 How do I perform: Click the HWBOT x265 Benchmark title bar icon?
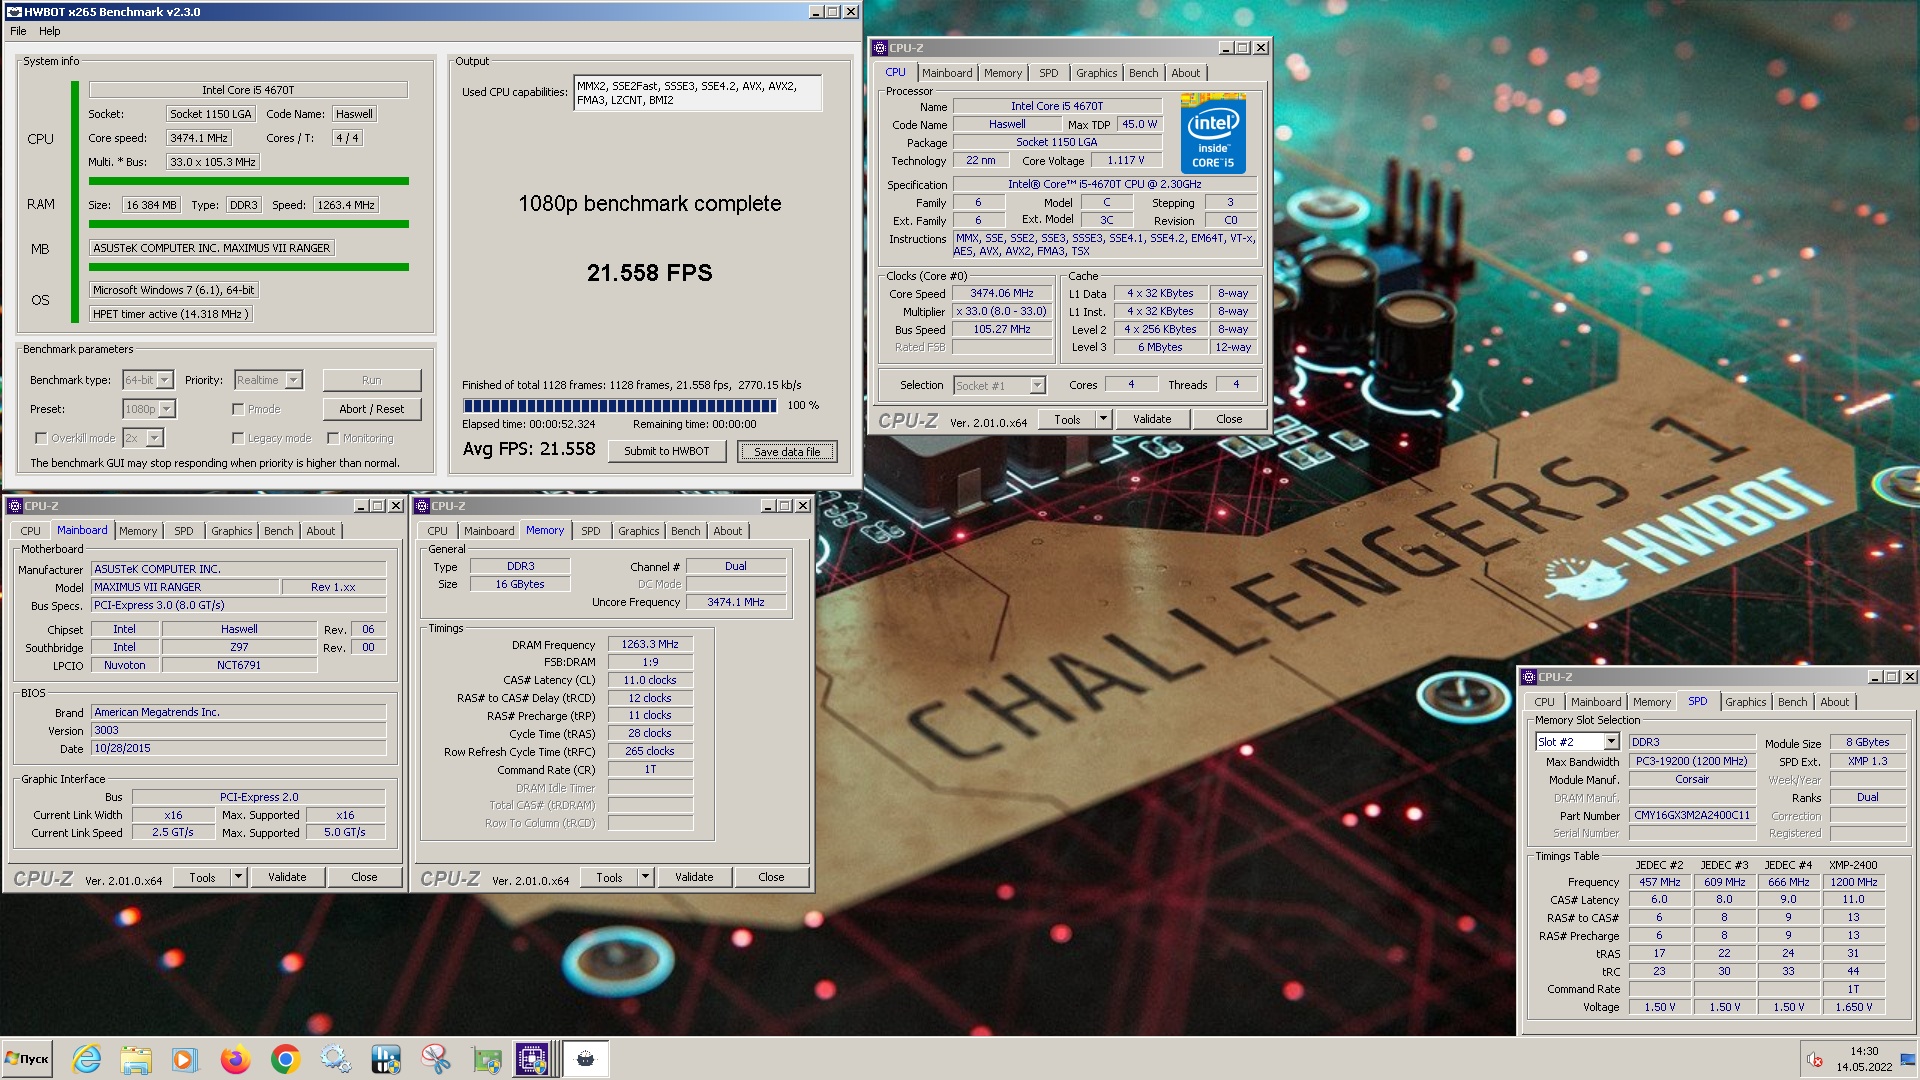point(14,12)
